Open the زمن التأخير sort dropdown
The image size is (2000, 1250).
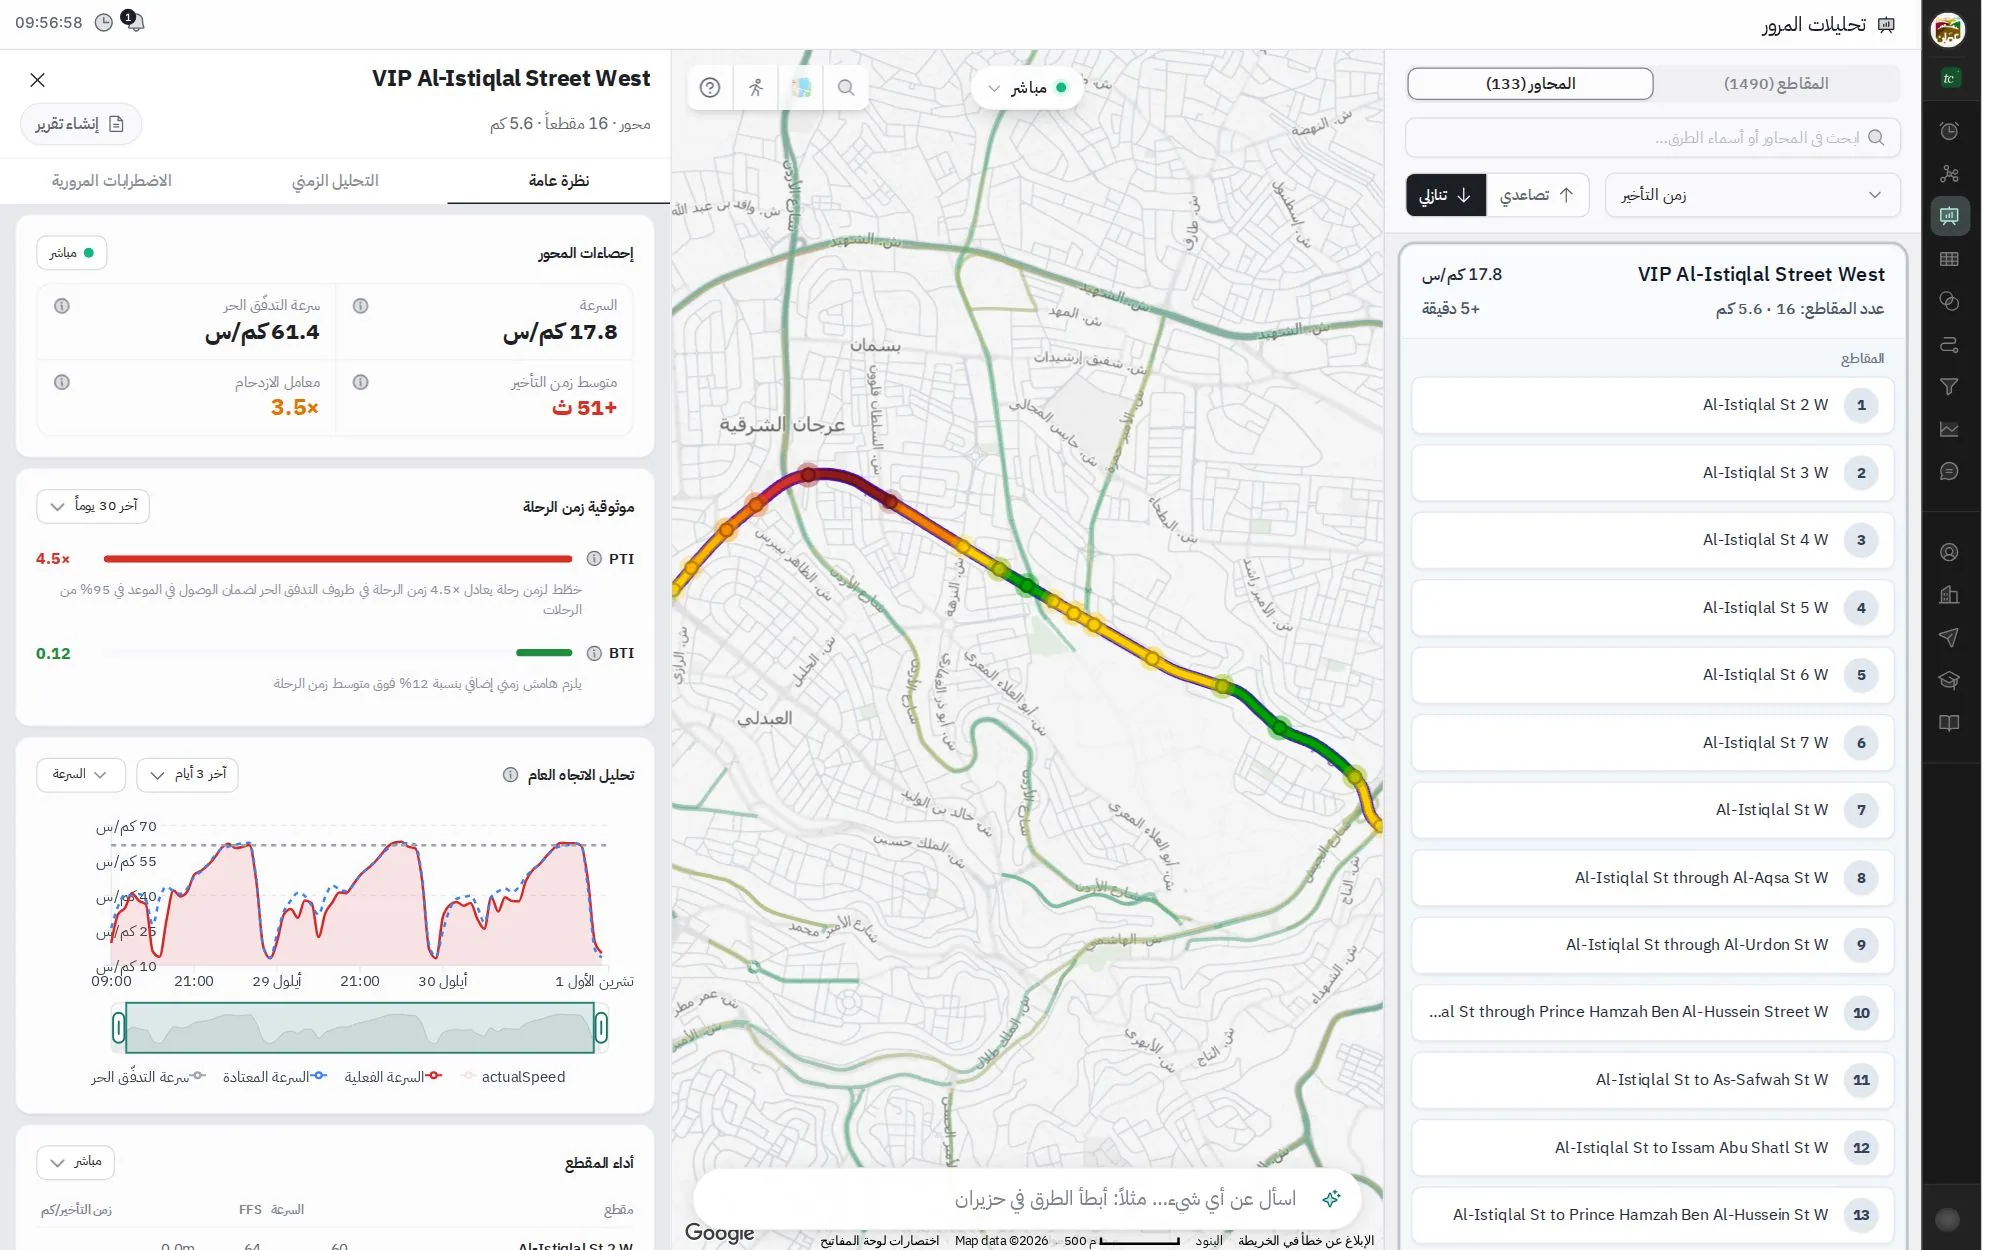point(1752,195)
